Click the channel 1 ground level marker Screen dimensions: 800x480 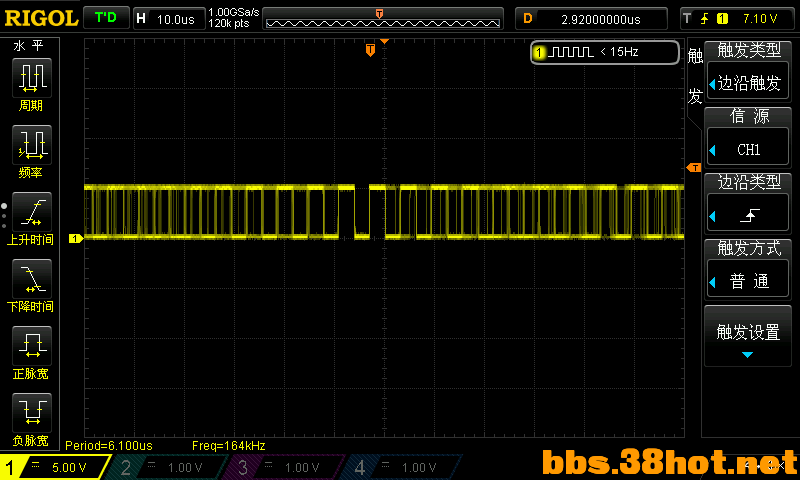click(76, 238)
